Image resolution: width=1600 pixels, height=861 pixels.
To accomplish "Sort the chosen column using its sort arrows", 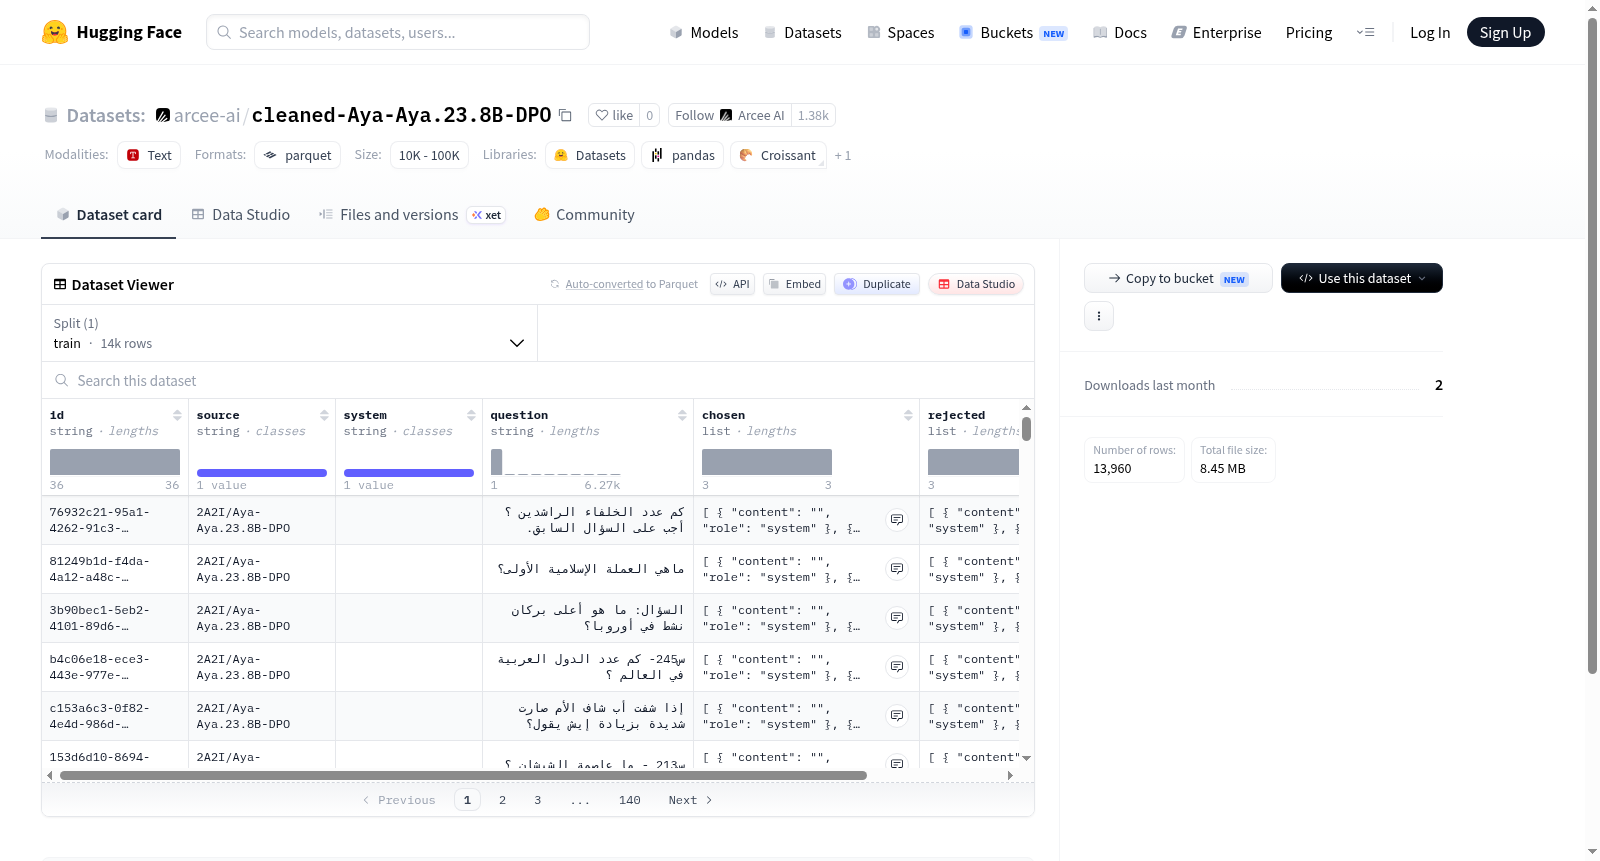I will coord(908,415).
